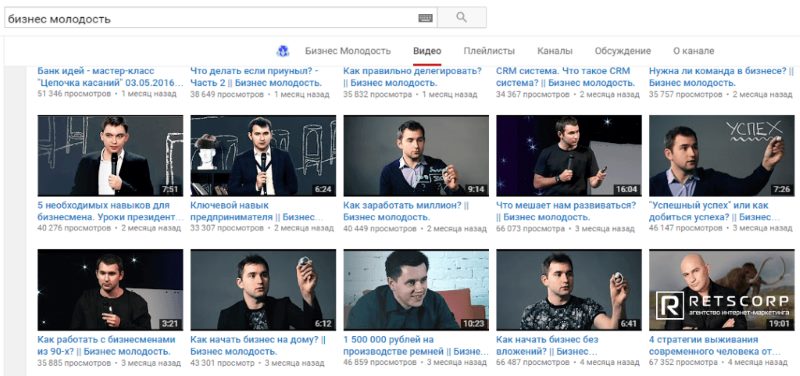The height and width of the screenshot is (376, 800).
Task: Open thumbnail of Как заработать миллион? (9:14)
Action: (x=416, y=156)
